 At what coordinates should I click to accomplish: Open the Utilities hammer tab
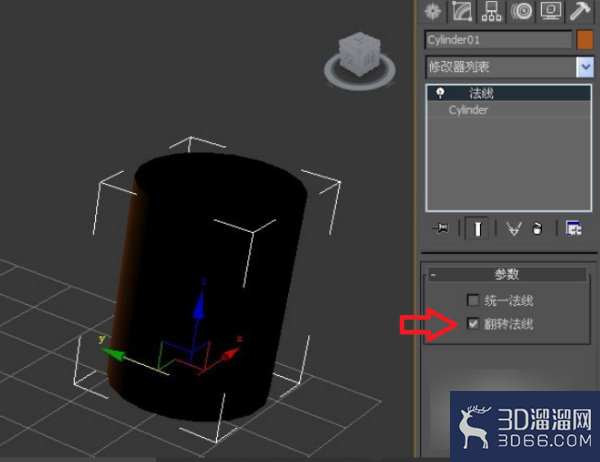pyautogui.click(x=580, y=11)
